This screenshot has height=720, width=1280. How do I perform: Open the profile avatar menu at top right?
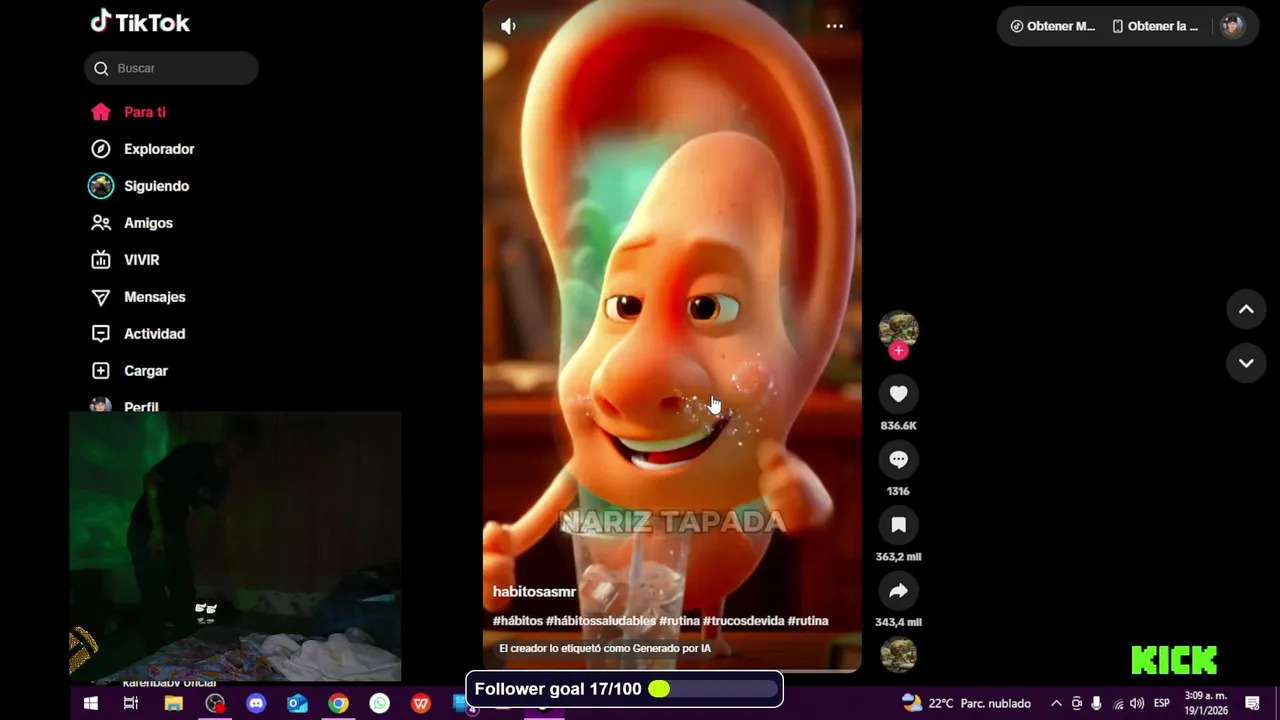coord(1232,26)
